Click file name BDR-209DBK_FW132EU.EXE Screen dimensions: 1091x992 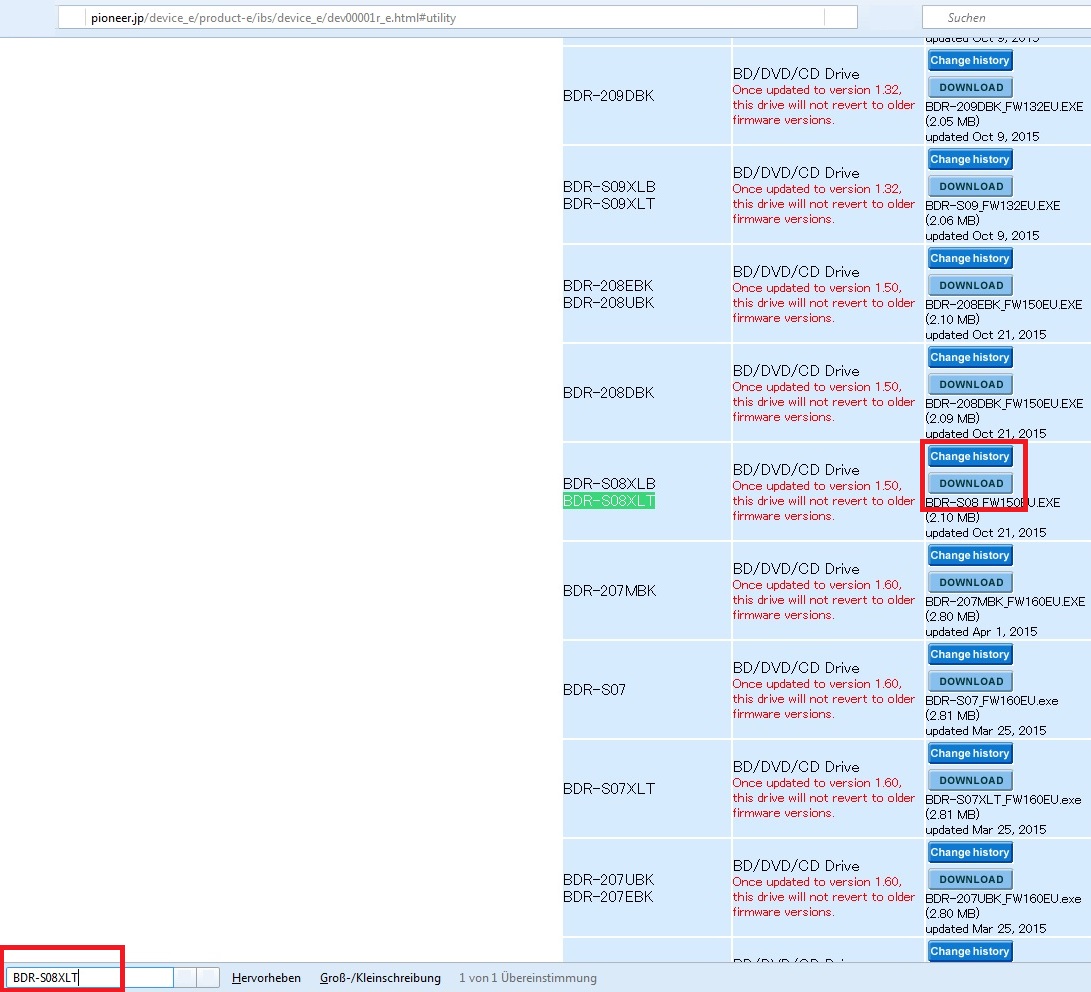pos(1004,106)
